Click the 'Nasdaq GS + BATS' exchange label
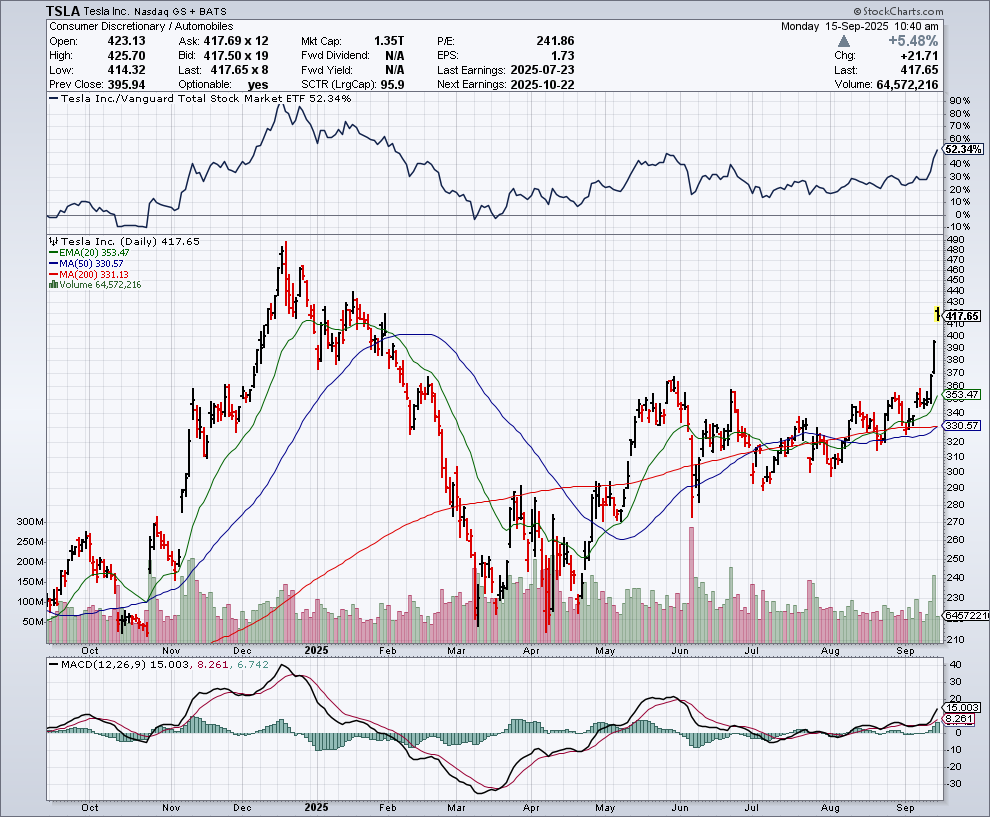This screenshot has width=990, height=817. (x=179, y=11)
